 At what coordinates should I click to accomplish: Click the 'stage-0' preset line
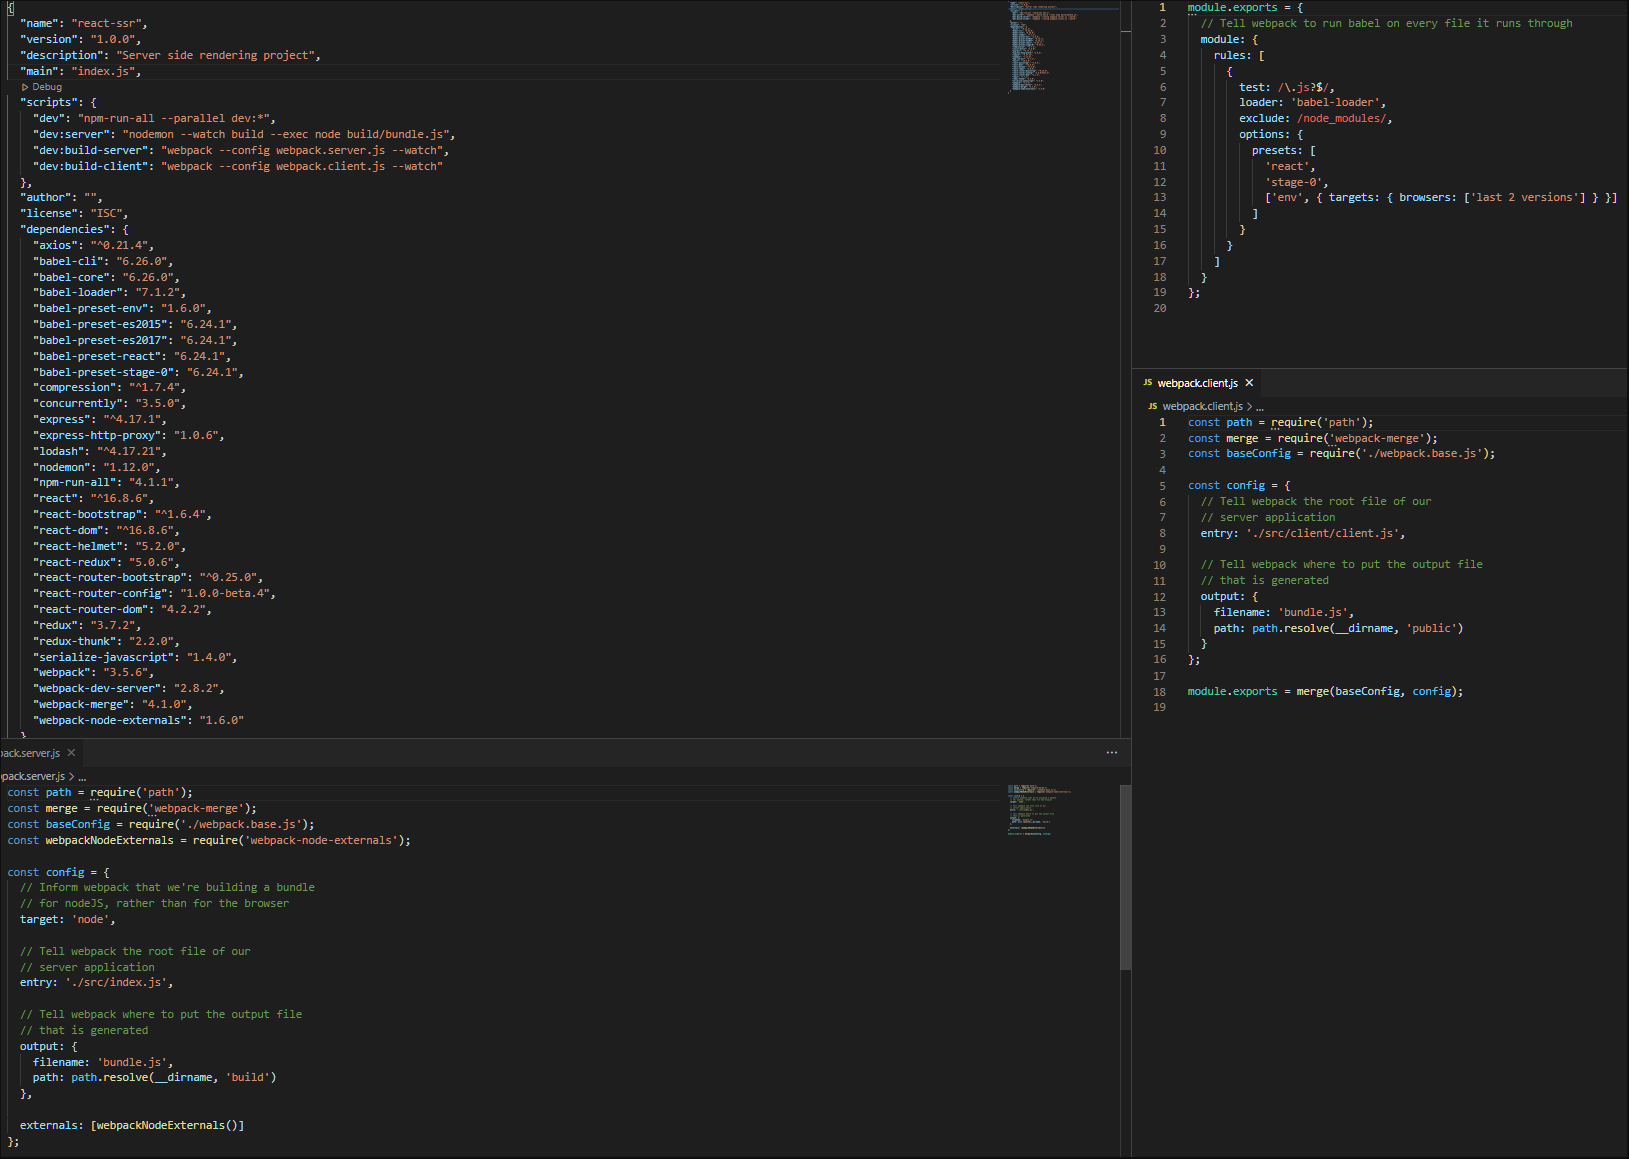pos(1296,182)
